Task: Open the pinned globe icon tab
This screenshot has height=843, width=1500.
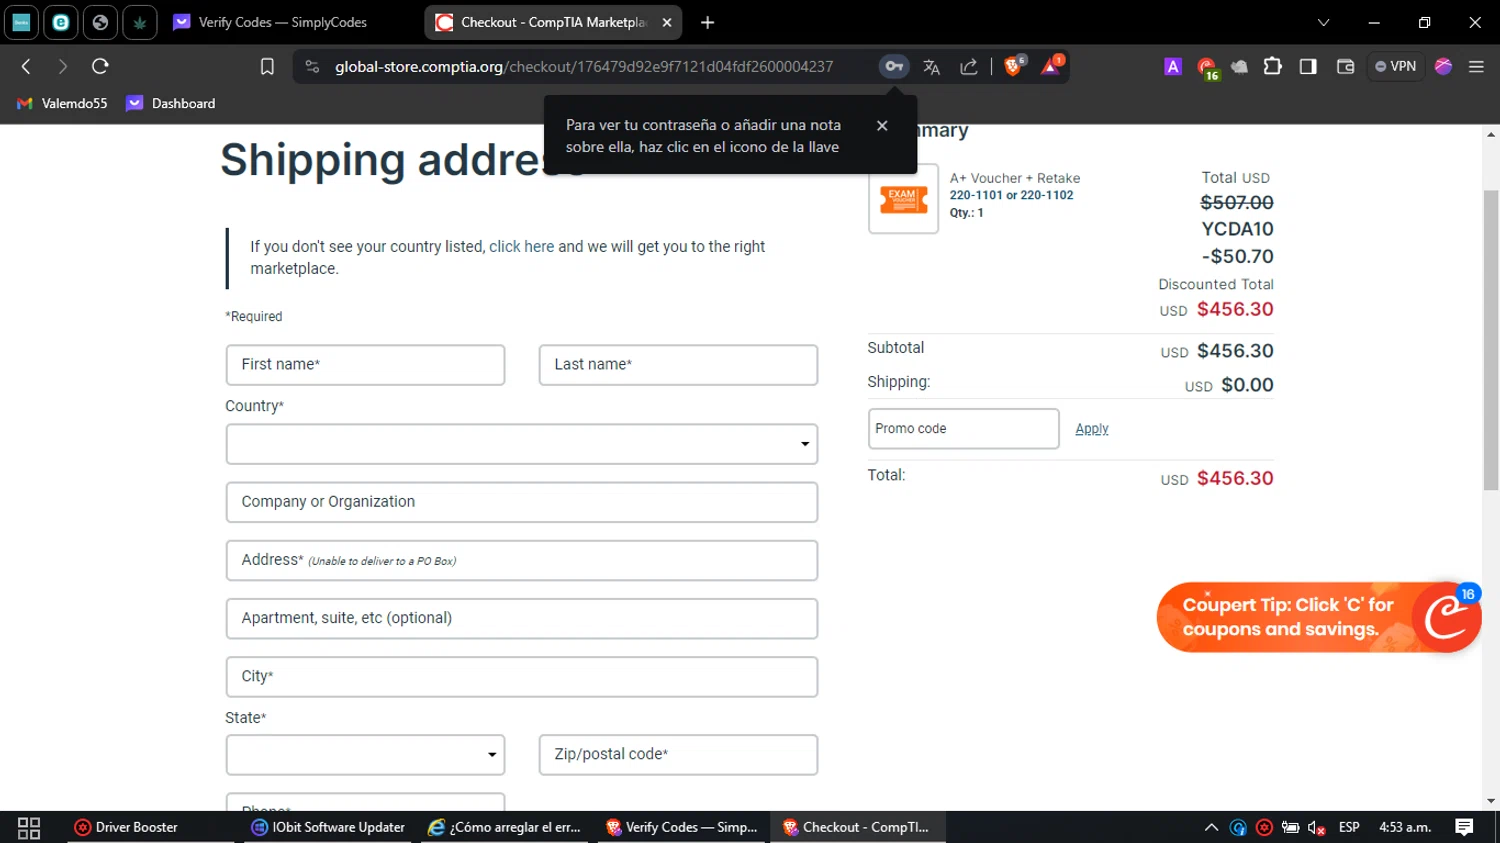Action: (x=100, y=22)
